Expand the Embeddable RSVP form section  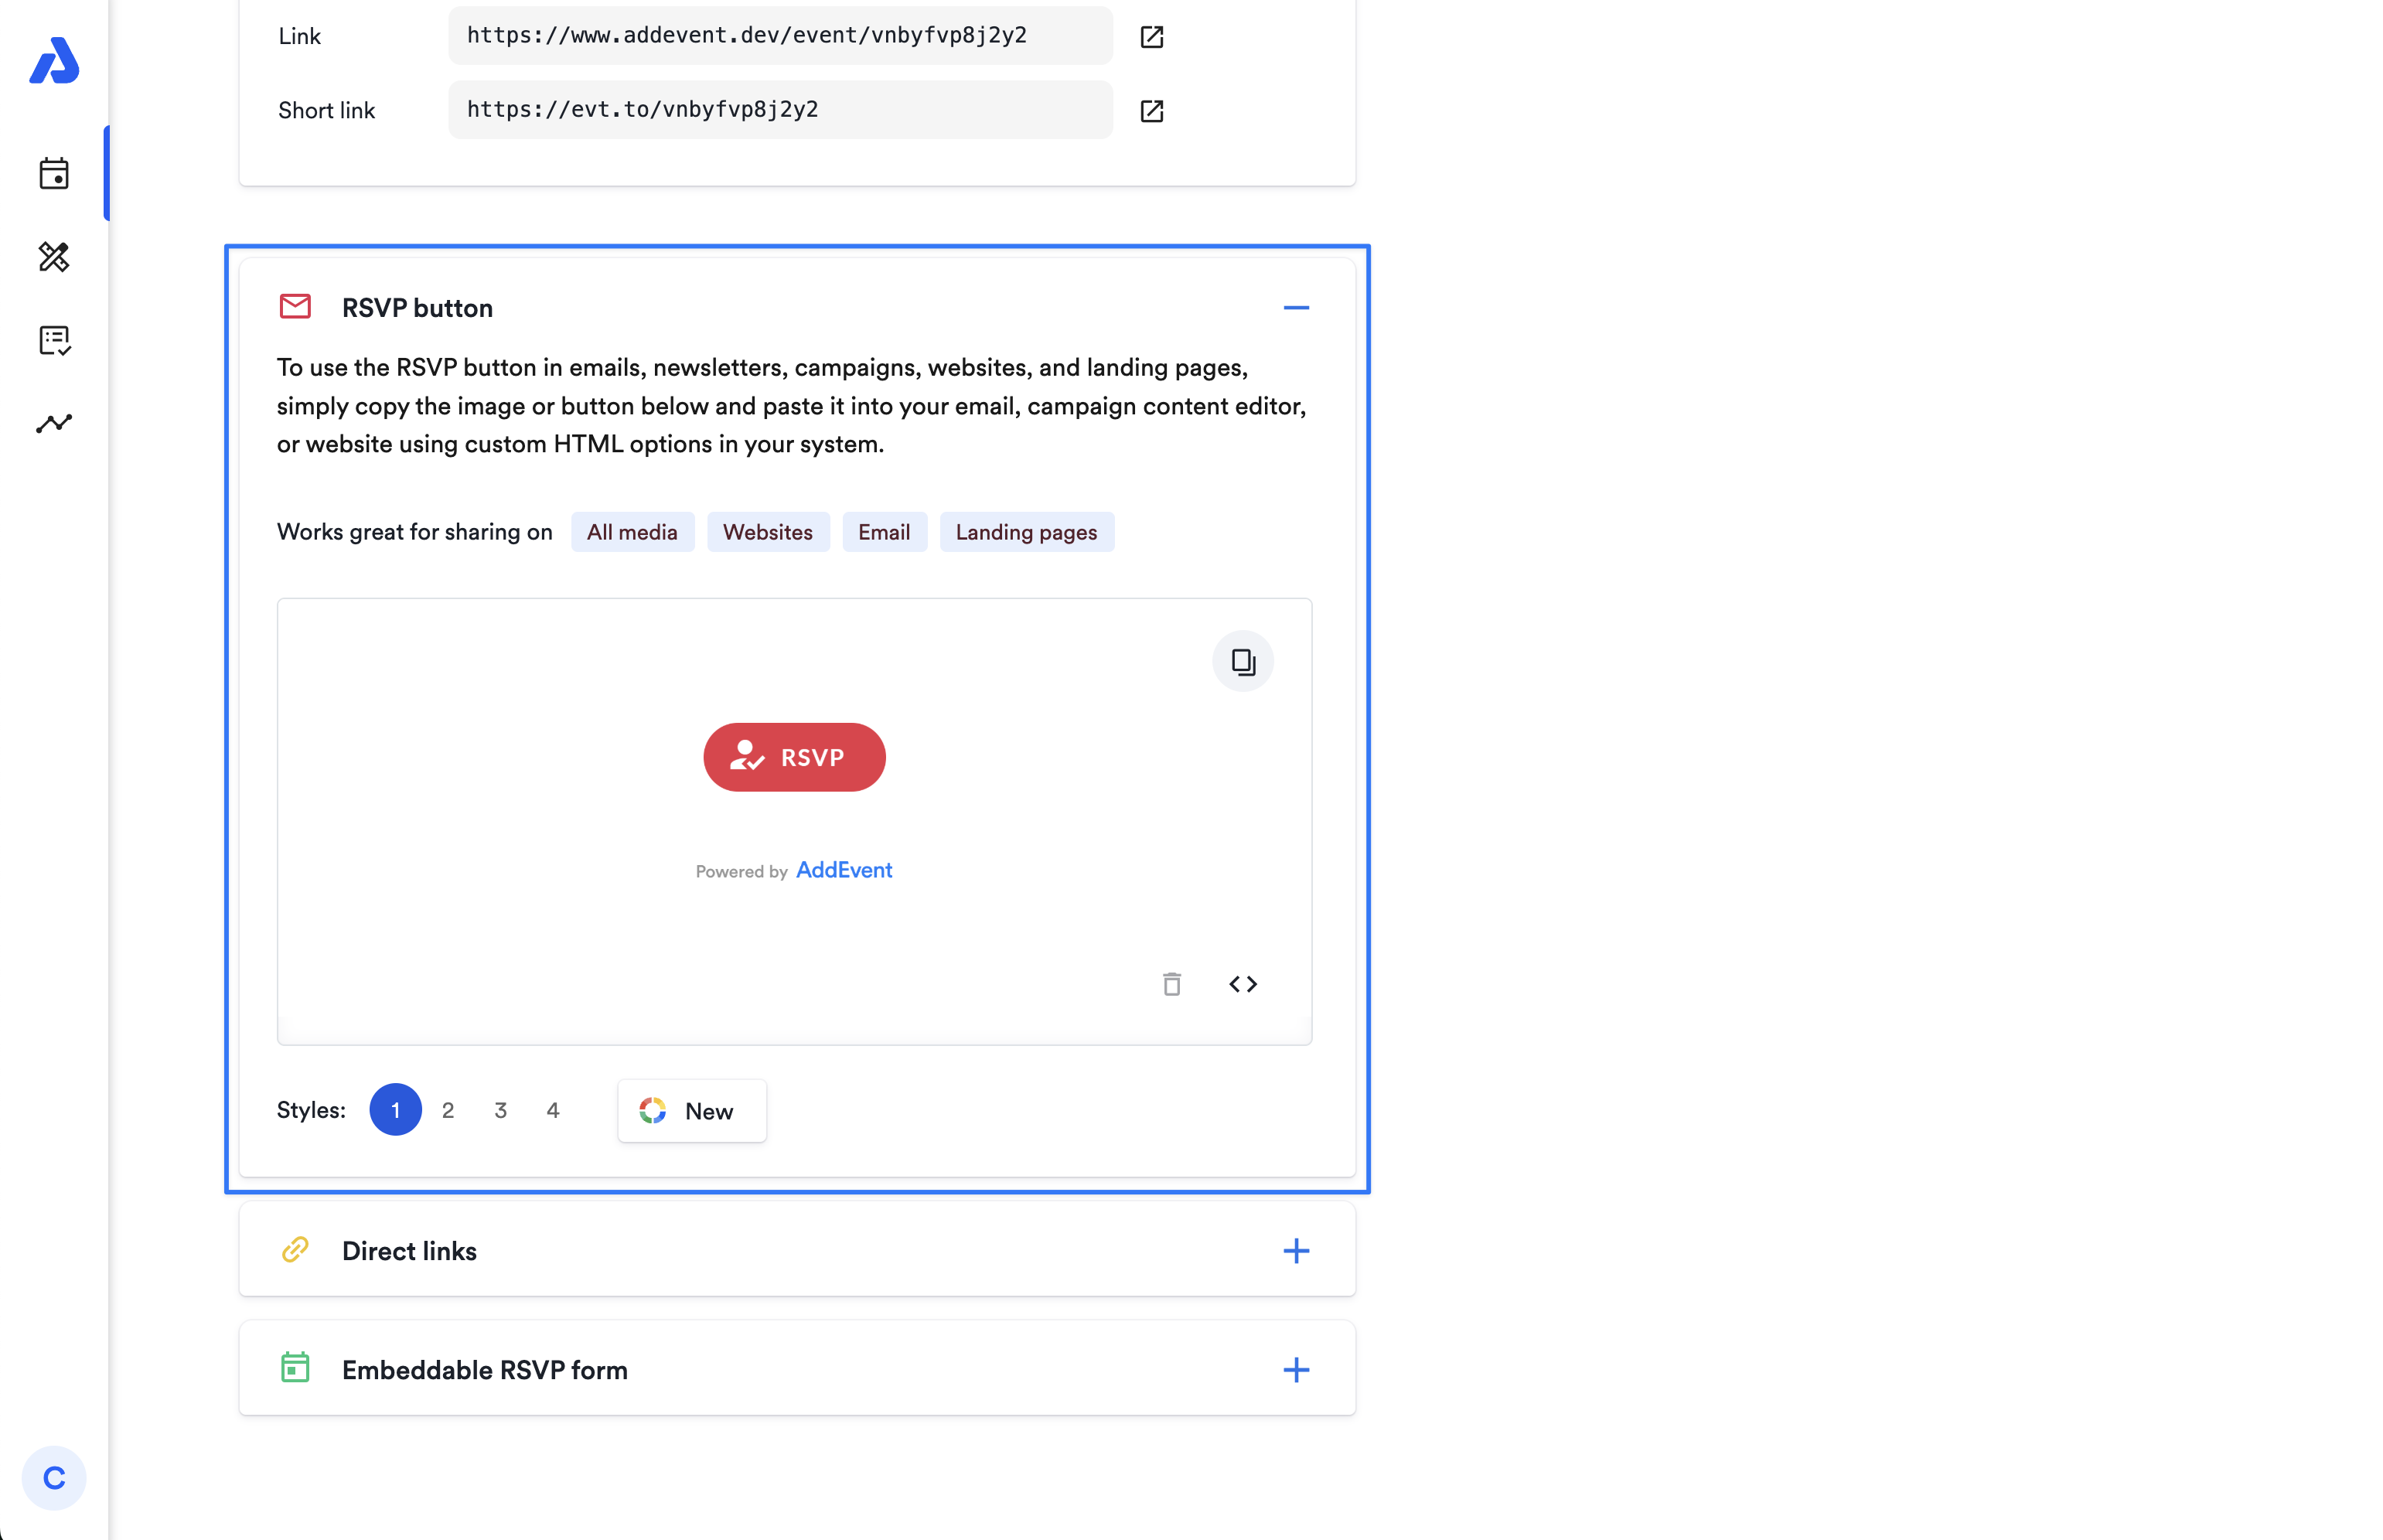click(x=1295, y=1370)
